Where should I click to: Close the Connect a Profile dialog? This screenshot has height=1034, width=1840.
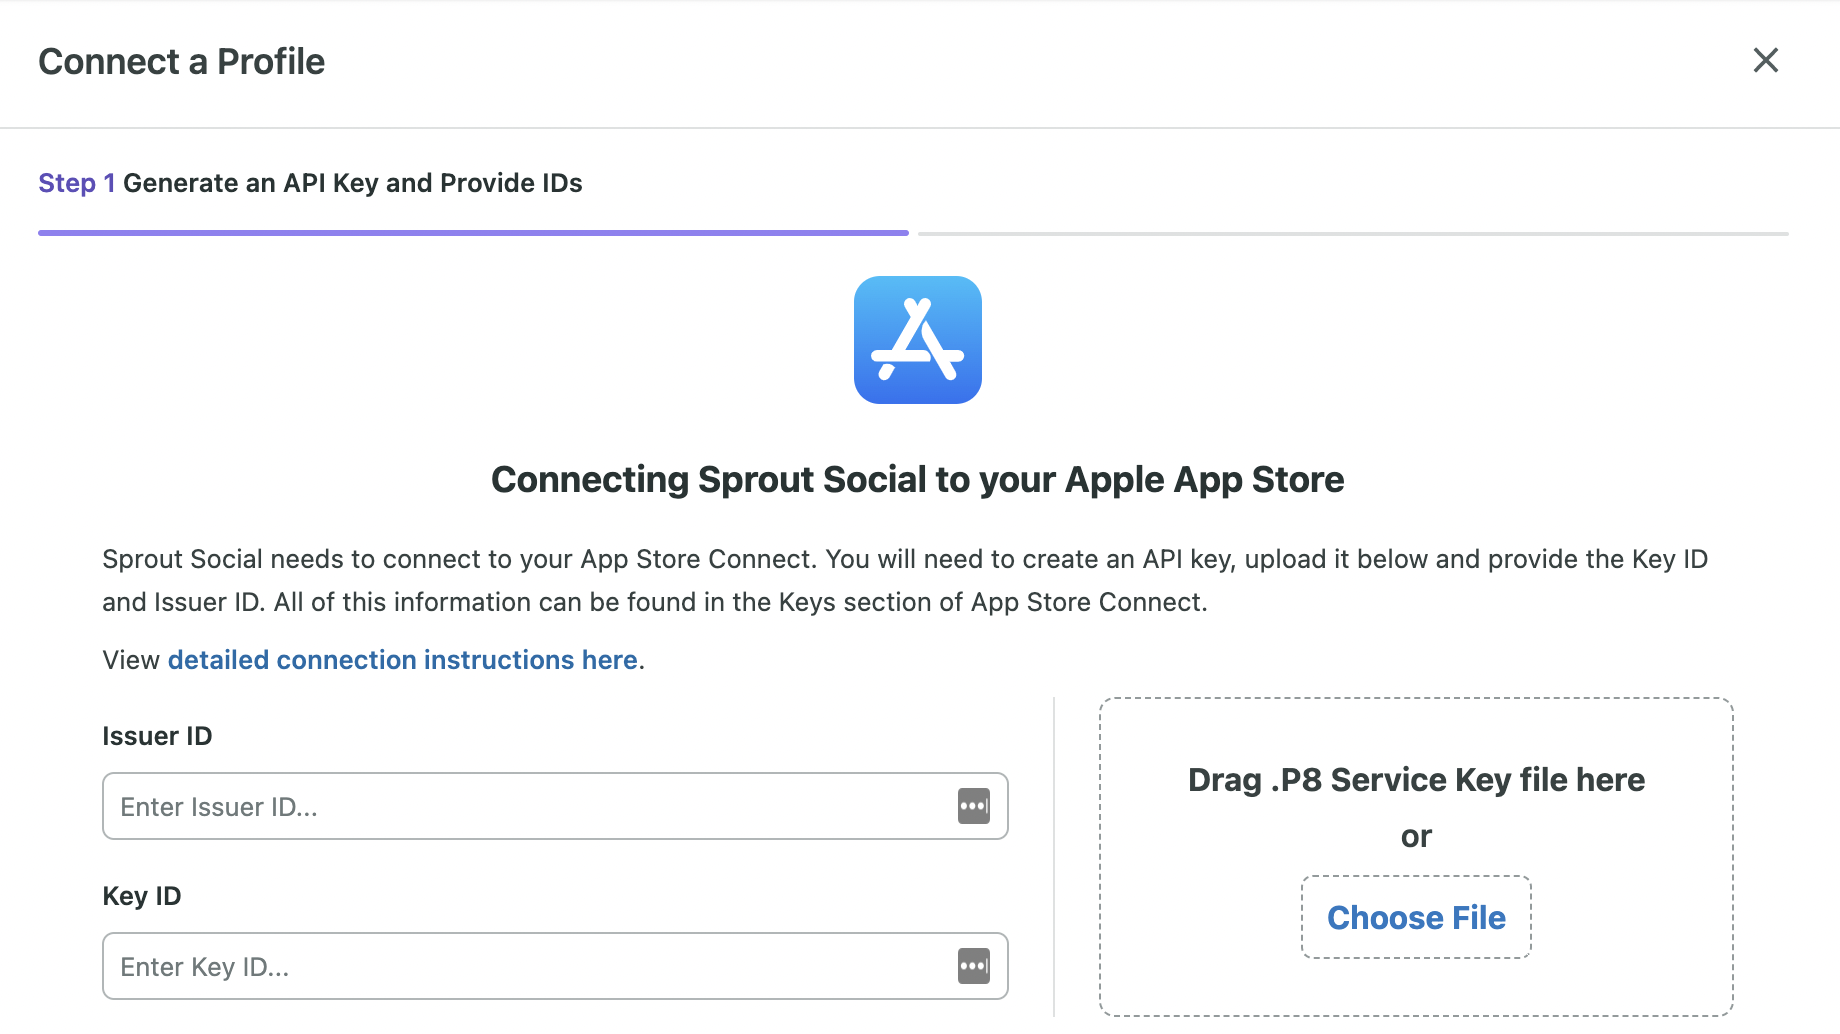pyautogui.click(x=1766, y=60)
